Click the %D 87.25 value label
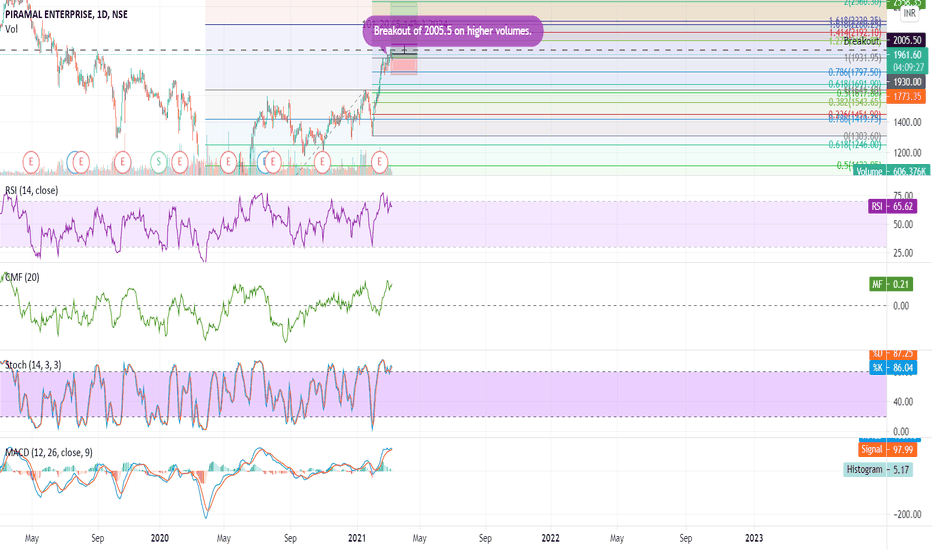Image resolution: width=932 pixels, height=550 pixels. (893, 354)
